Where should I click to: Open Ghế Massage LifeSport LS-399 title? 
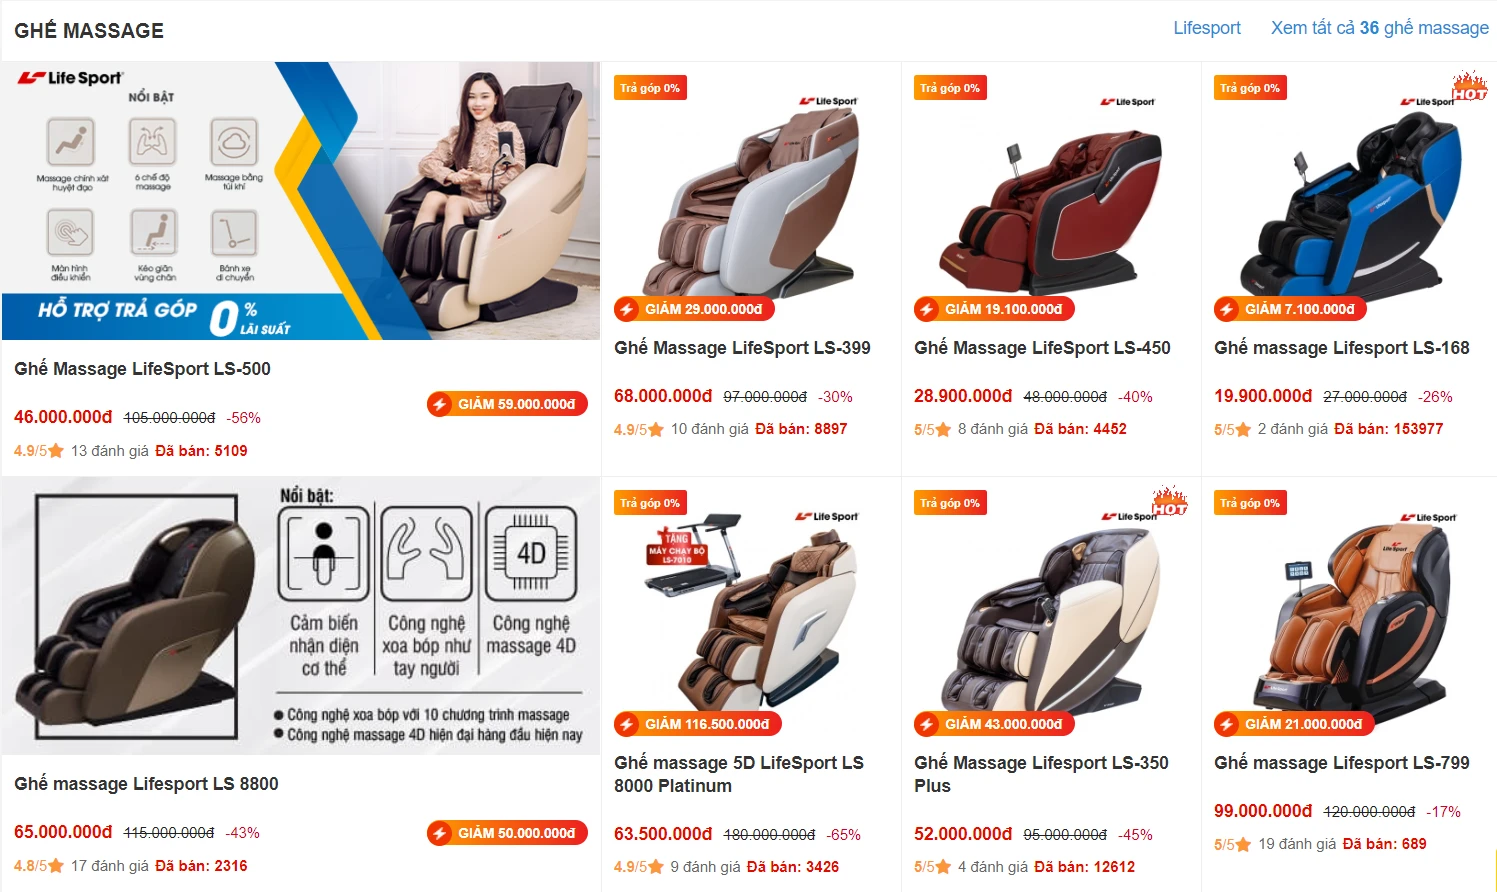742,348
